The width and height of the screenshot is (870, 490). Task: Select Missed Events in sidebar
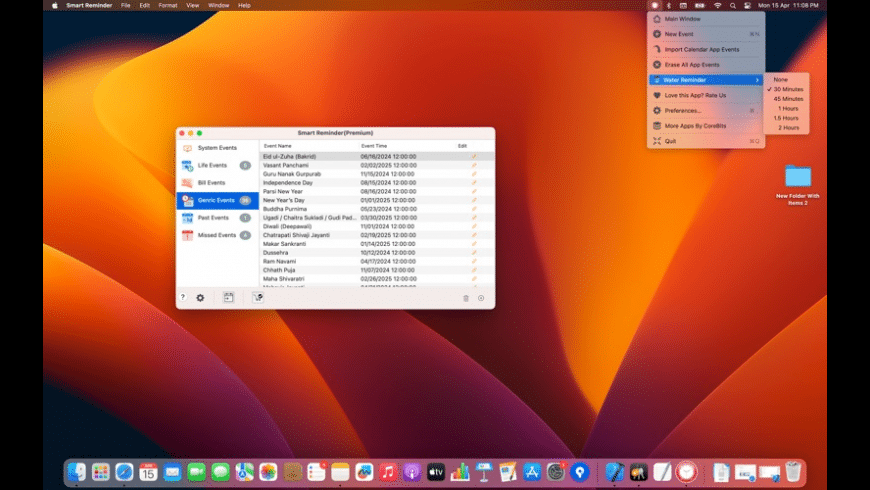click(218, 235)
